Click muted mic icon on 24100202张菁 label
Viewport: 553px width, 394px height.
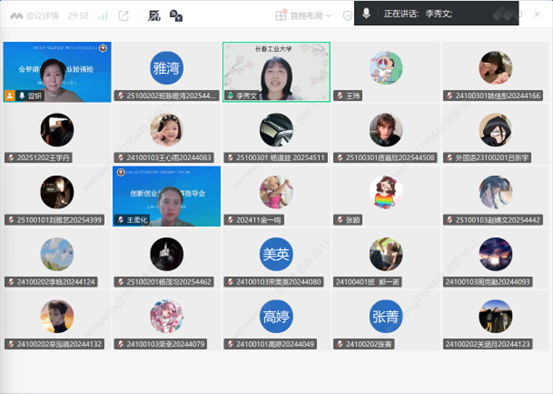pos(340,344)
